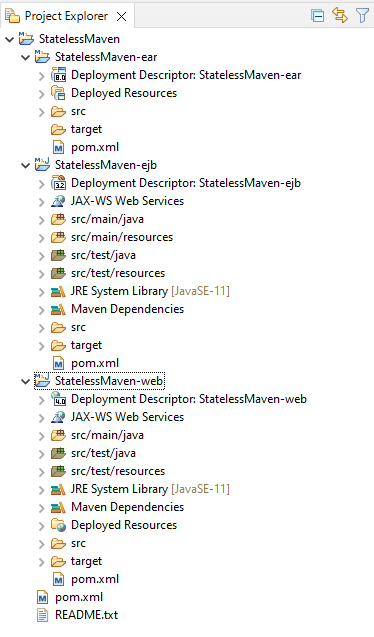374x637 pixels.
Task: Click JRE System Library icon in ejb
Action: [58, 291]
